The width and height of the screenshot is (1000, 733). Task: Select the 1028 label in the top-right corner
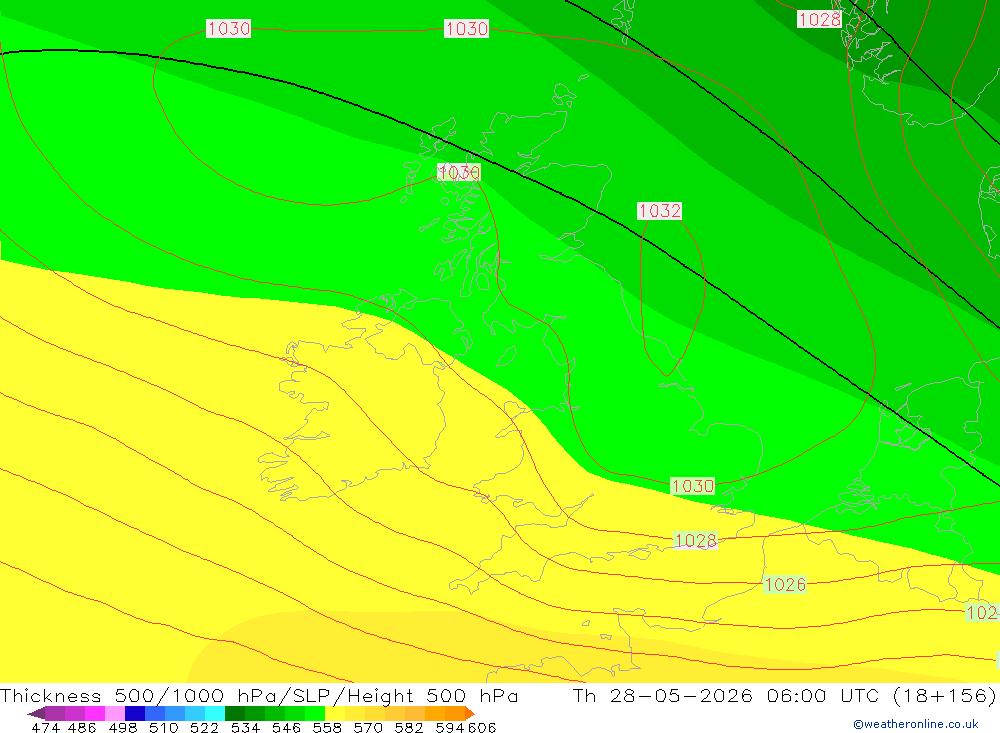coord(820,19)
